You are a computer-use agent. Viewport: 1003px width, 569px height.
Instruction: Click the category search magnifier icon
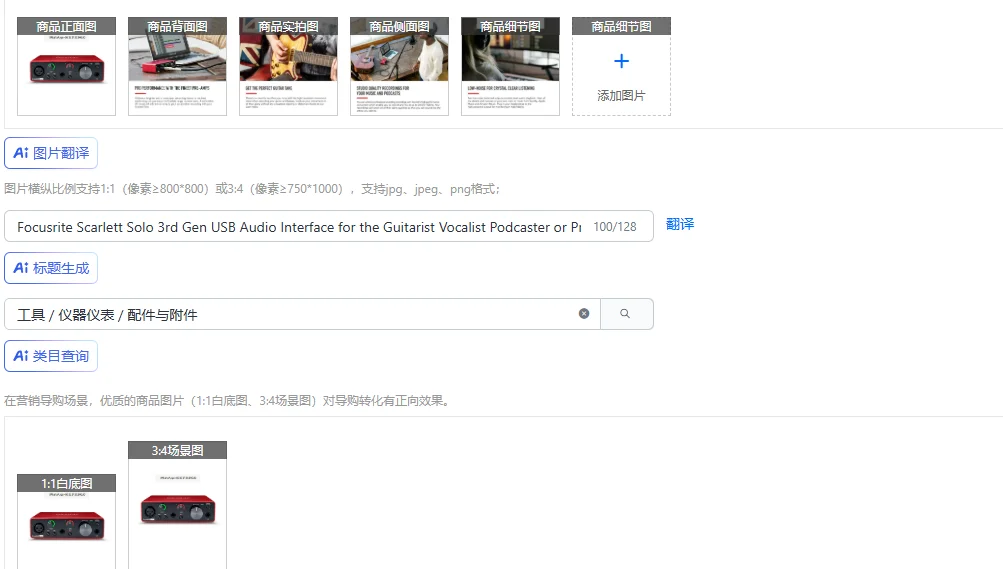(x=625, y=314)
